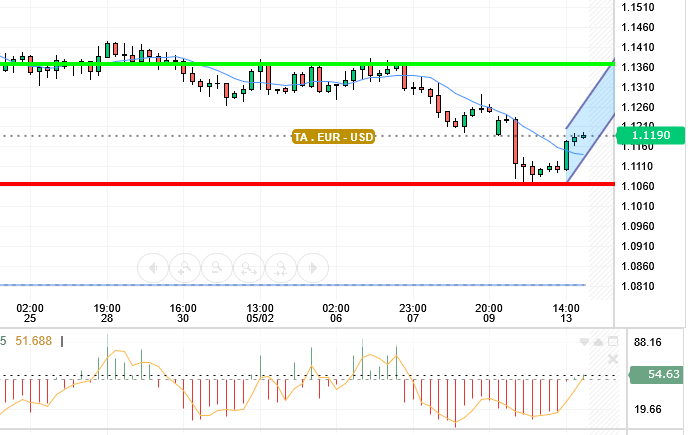This screenshot has width=690, height=435.
Task: Click the 19:00 28 time axis label
Action: 107,313
